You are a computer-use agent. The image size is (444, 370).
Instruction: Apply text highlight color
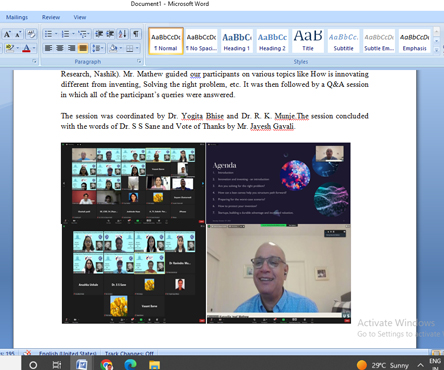pyautogui.click(x=9, y=48)
